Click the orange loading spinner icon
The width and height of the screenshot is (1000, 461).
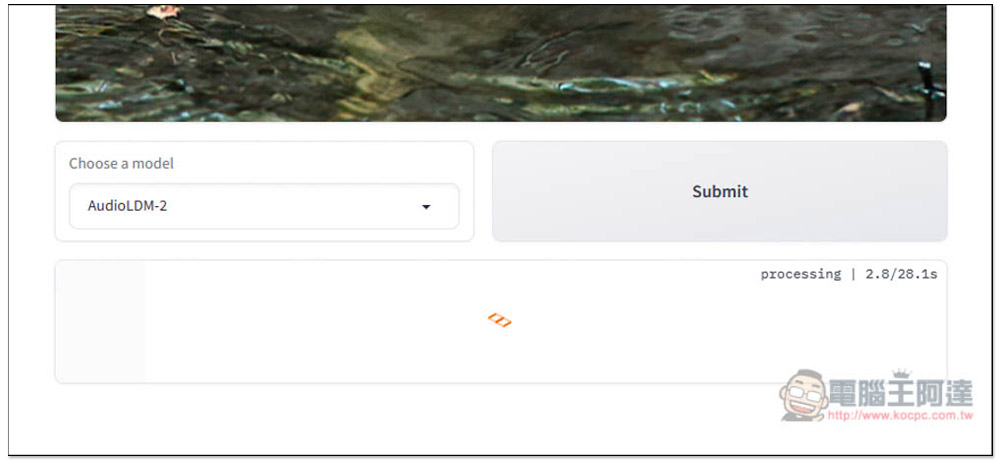(x=499, y=320)
